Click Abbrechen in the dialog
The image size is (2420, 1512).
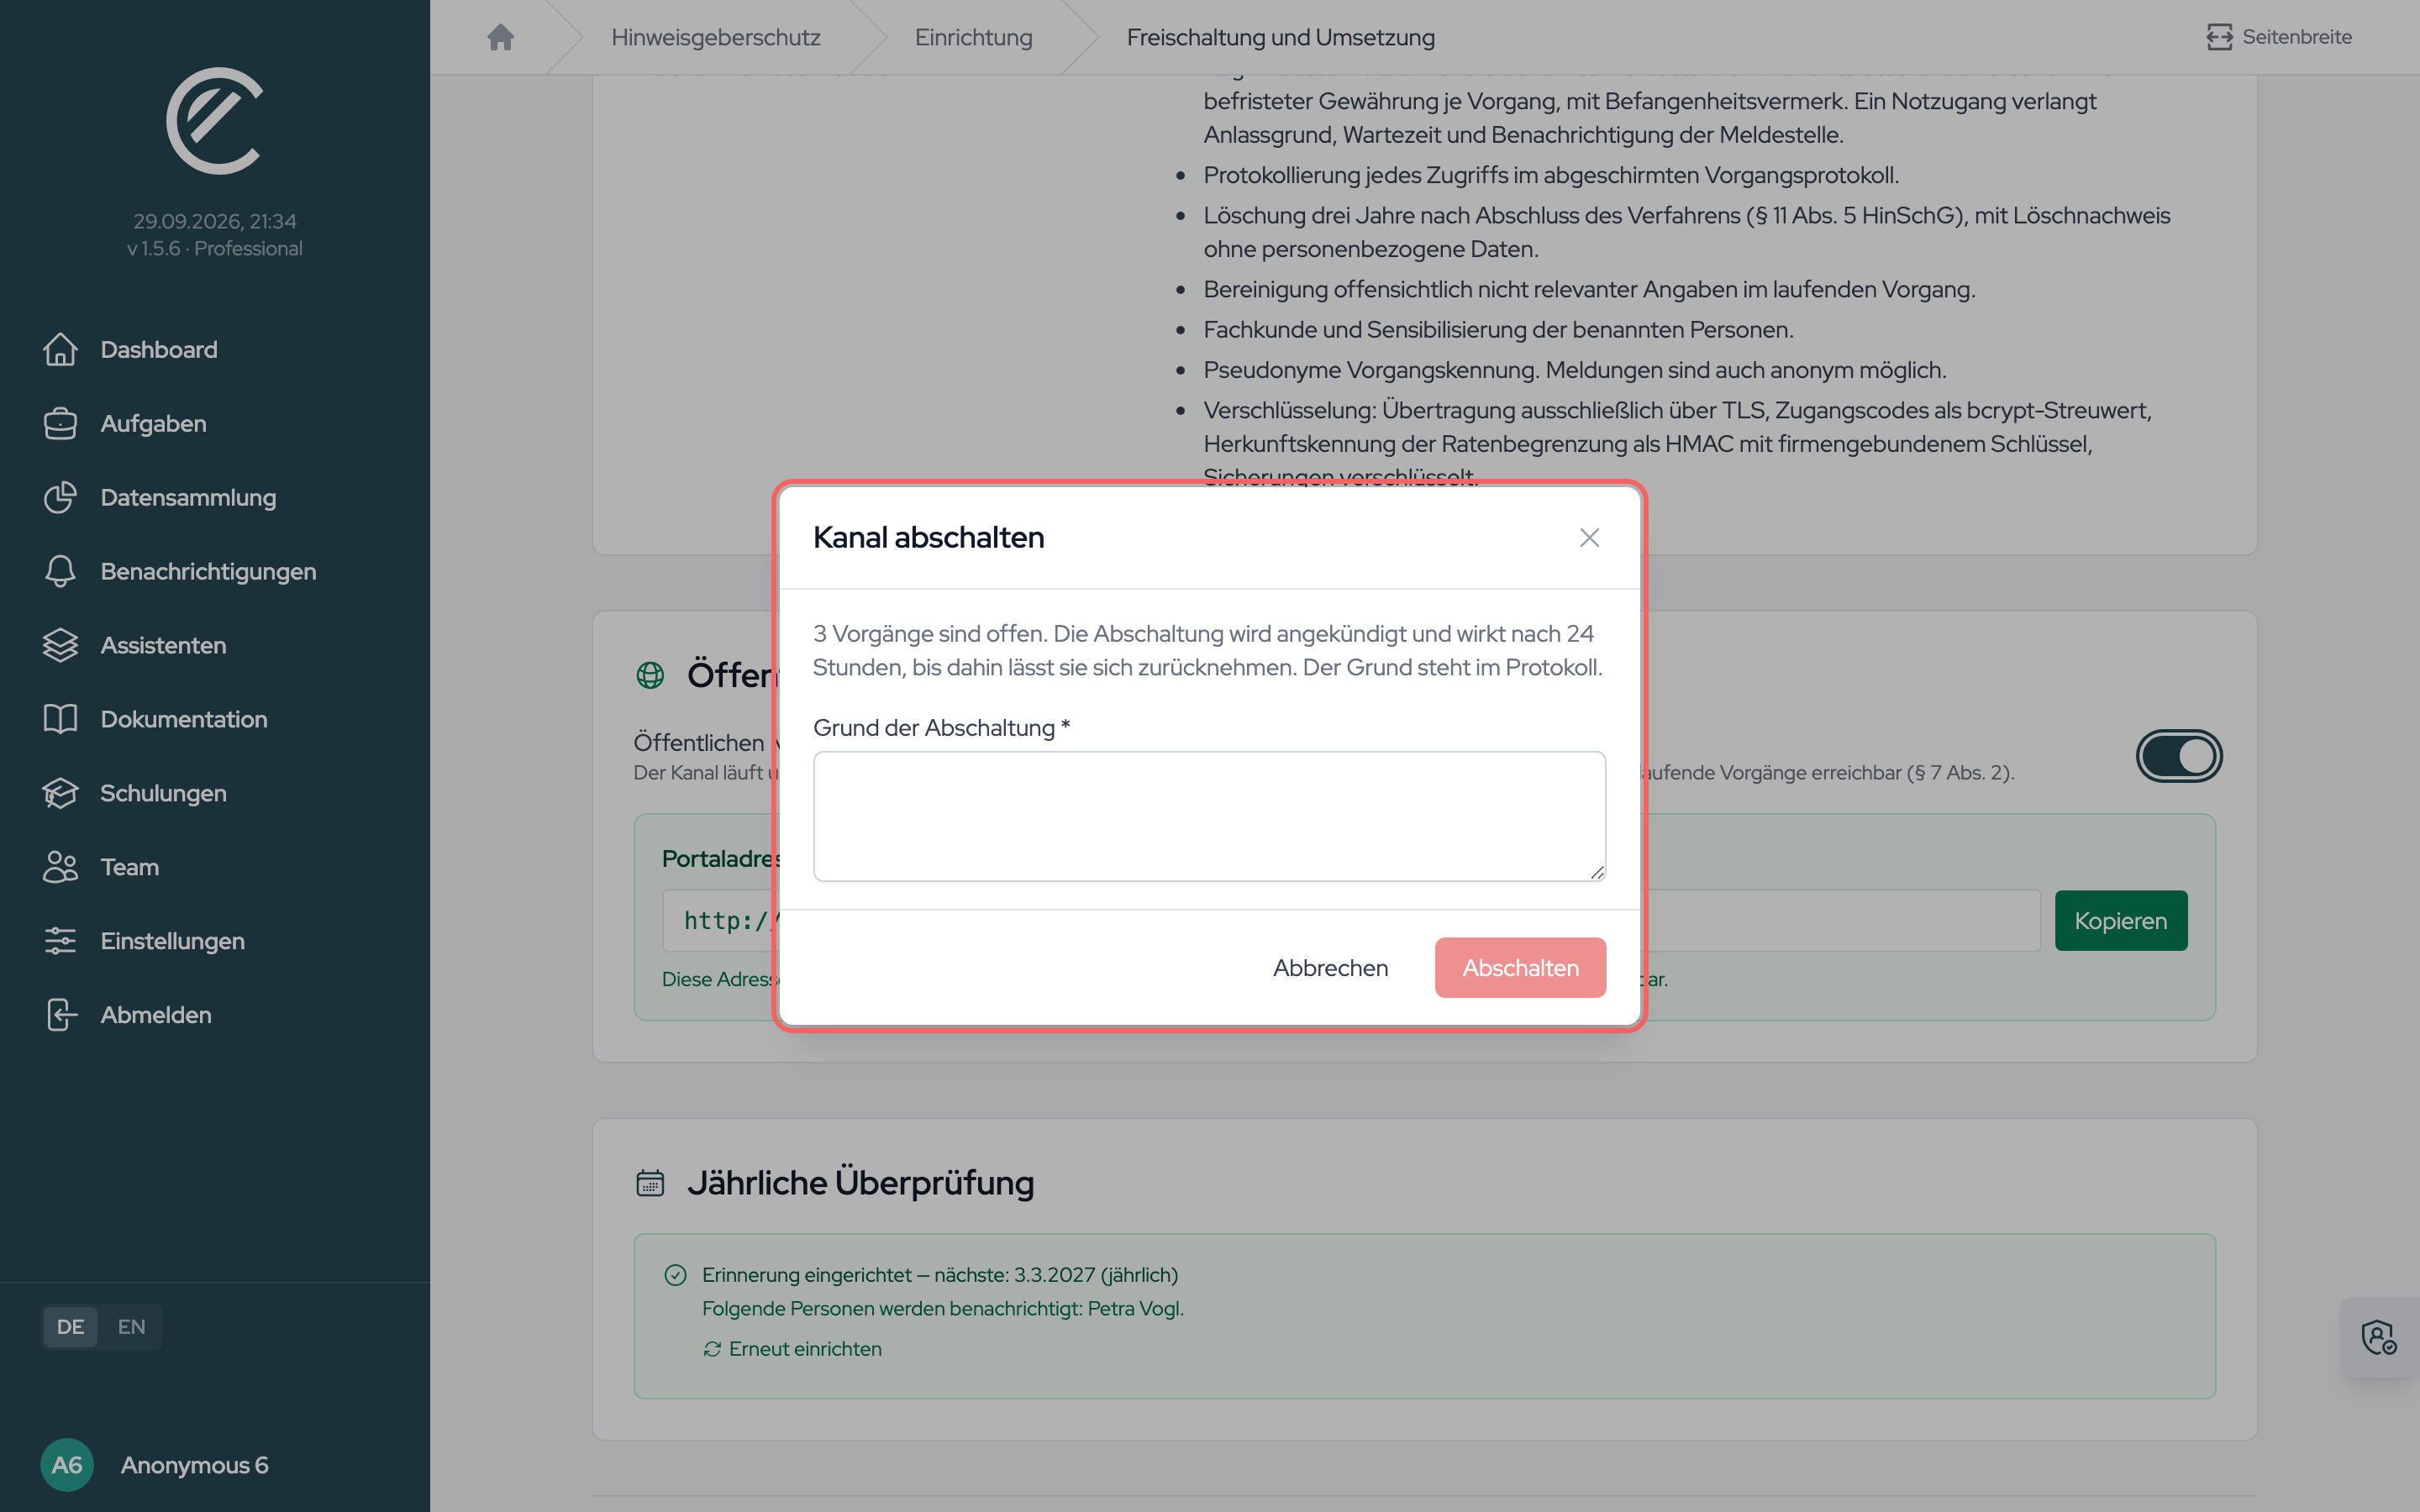[1330, 967]
